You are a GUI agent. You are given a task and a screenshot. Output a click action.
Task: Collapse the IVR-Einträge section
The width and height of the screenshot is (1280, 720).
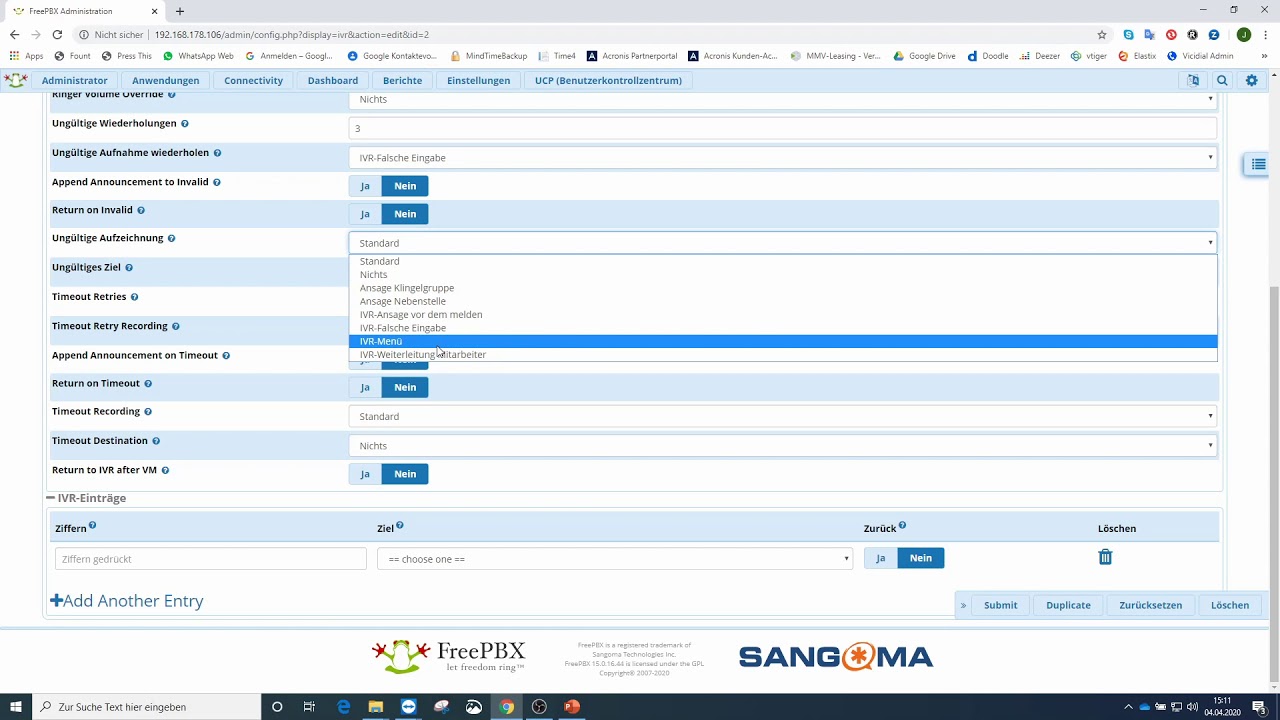point(51,498)
